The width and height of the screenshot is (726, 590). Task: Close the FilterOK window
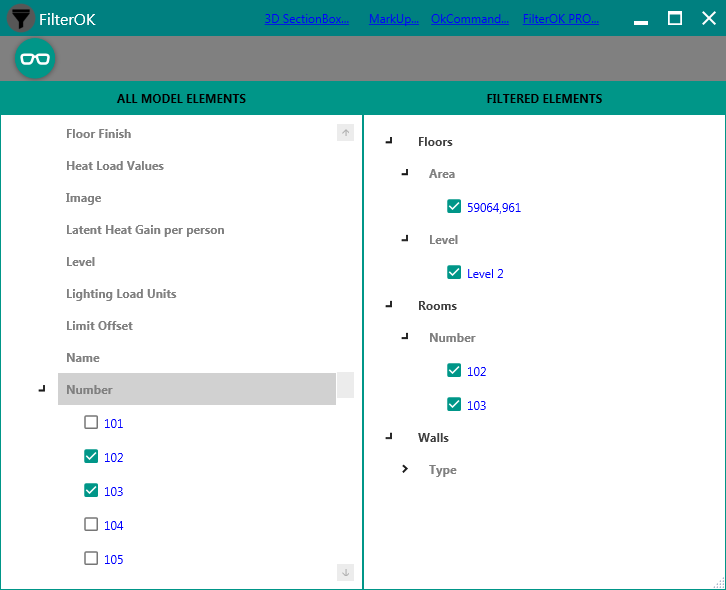pyautogui.click(x=708, y=18)
